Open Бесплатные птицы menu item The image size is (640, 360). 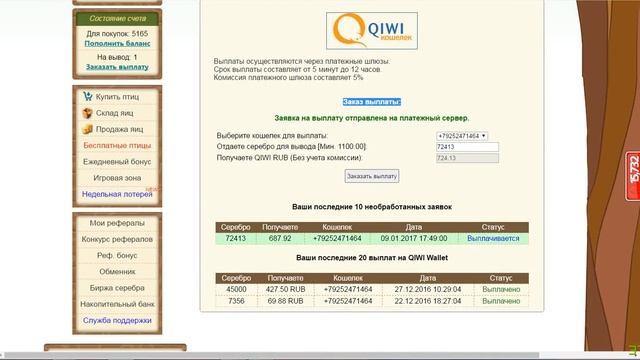click(x=117, y=145)
